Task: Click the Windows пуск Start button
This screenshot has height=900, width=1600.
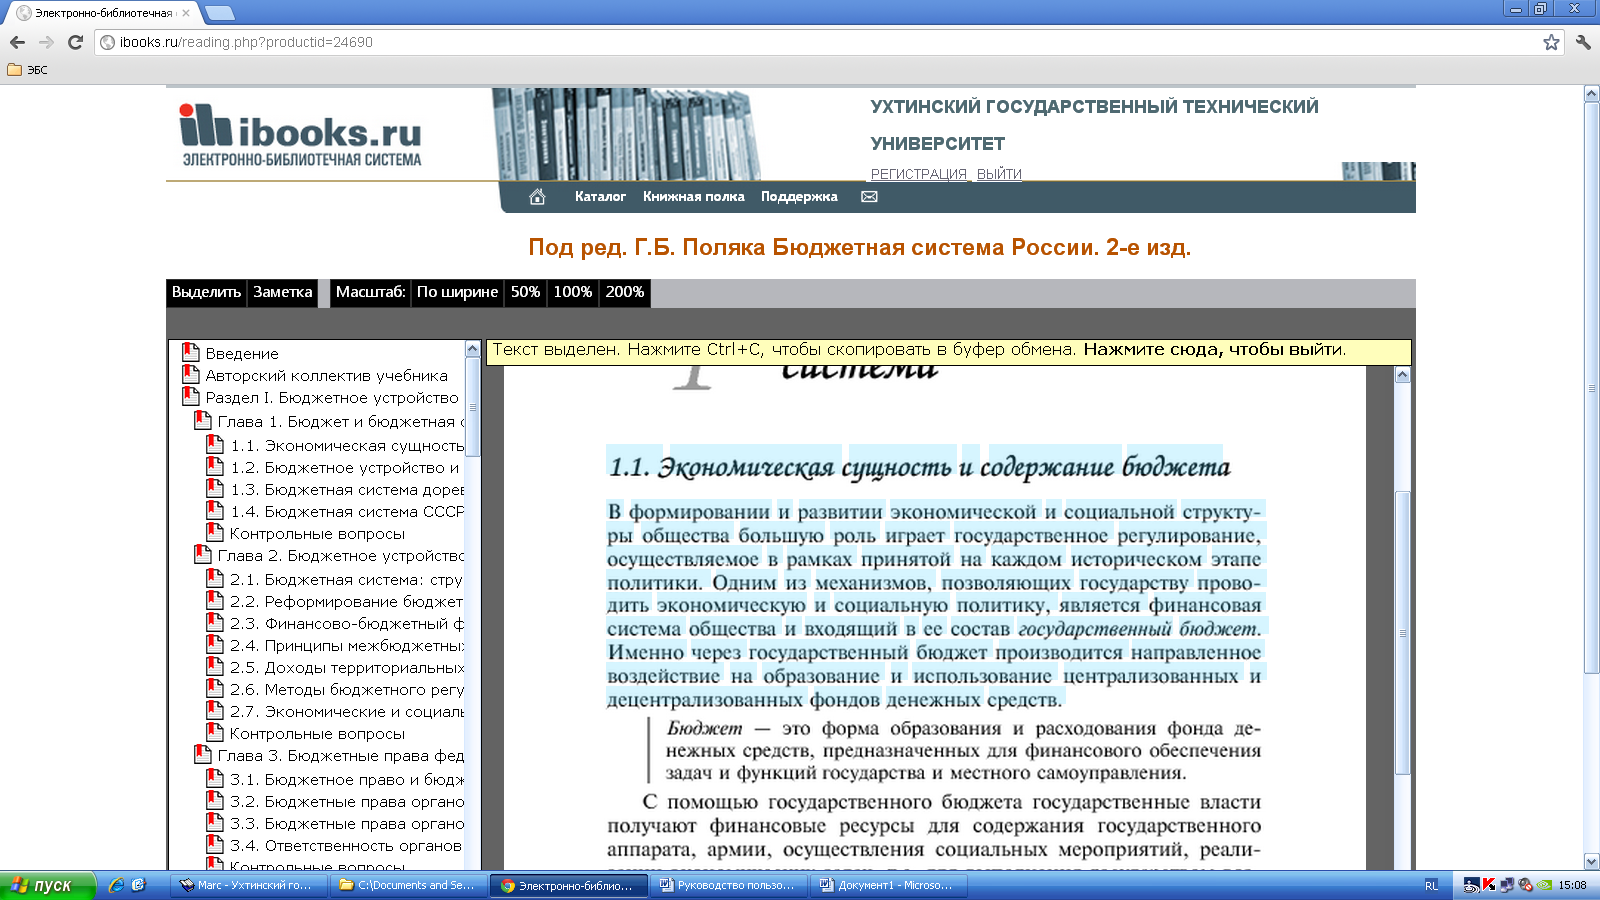Action: [x=48, y=885]
